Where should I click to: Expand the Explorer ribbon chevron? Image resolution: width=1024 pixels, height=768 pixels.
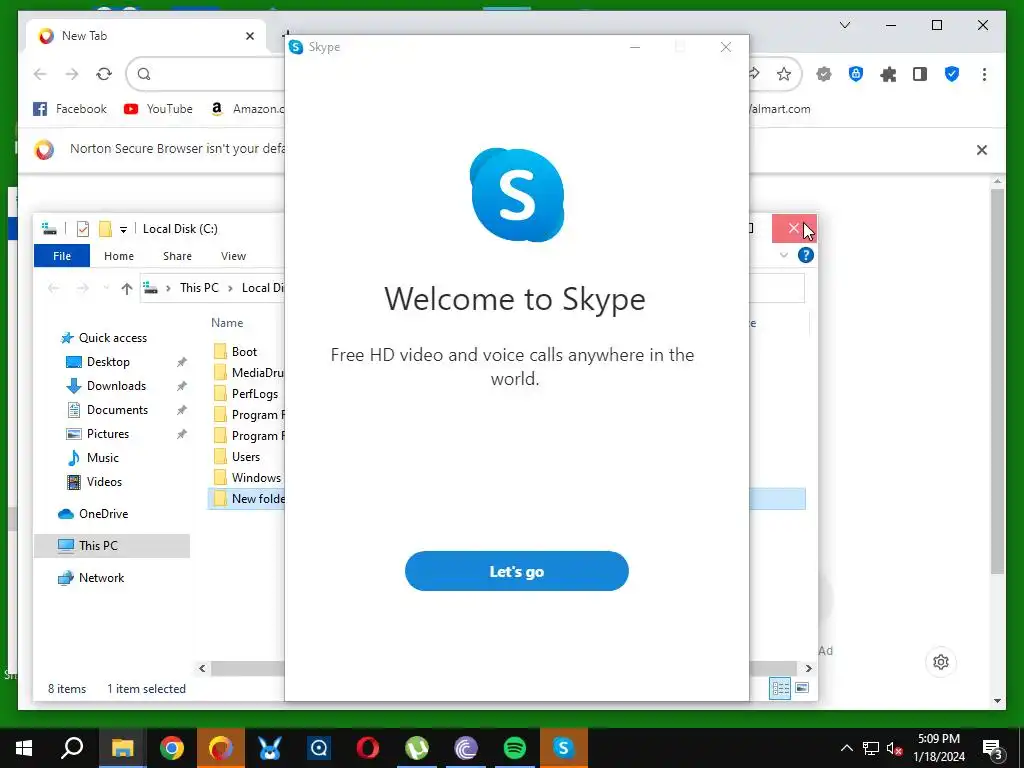[784, 255]
